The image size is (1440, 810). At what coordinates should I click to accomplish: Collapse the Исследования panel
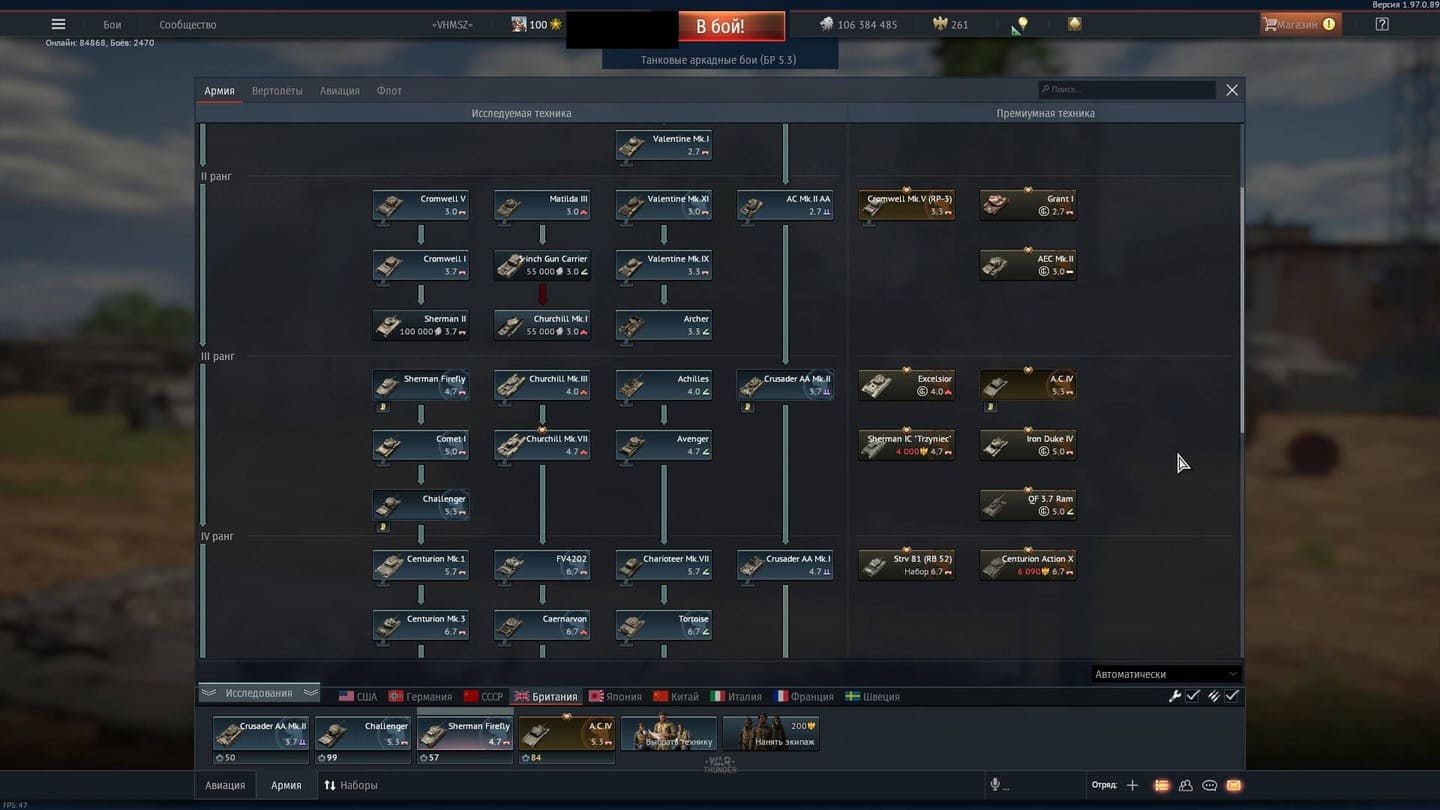[259, 693]
